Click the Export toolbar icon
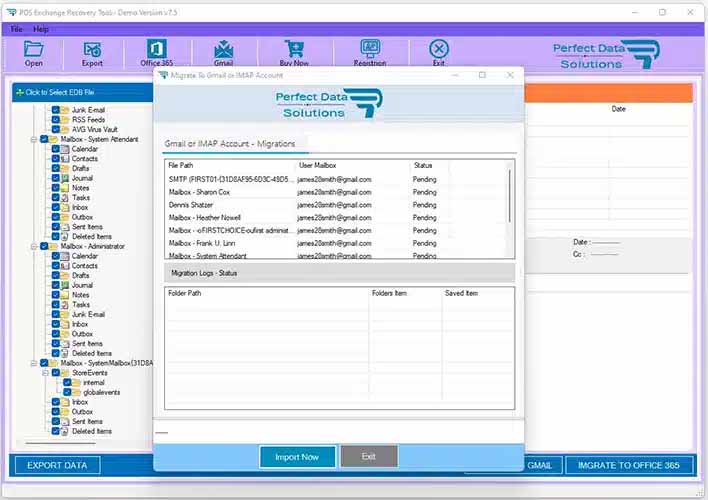Viewport: 708px width, 500px height. tap(92, 53)
